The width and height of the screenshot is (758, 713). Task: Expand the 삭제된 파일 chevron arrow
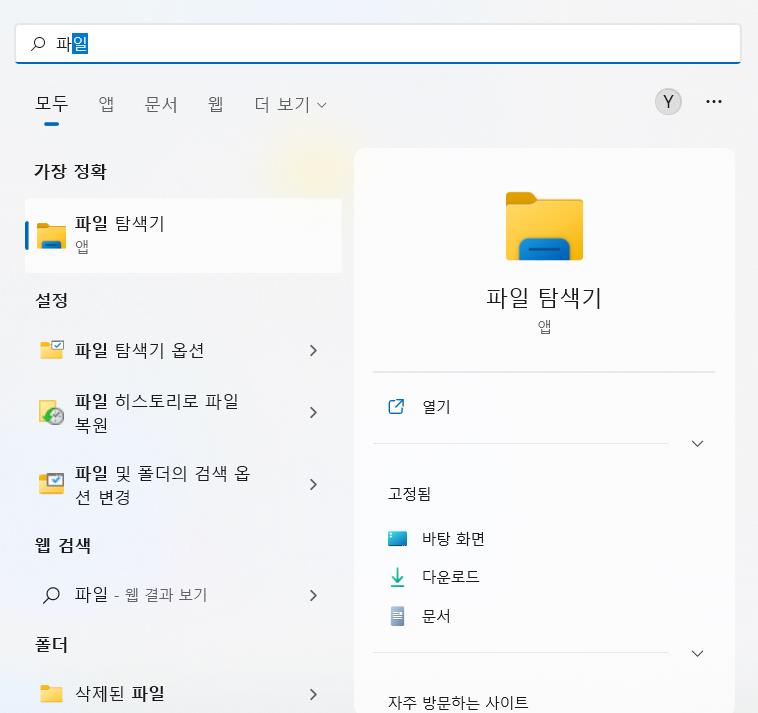pos(313,694)
